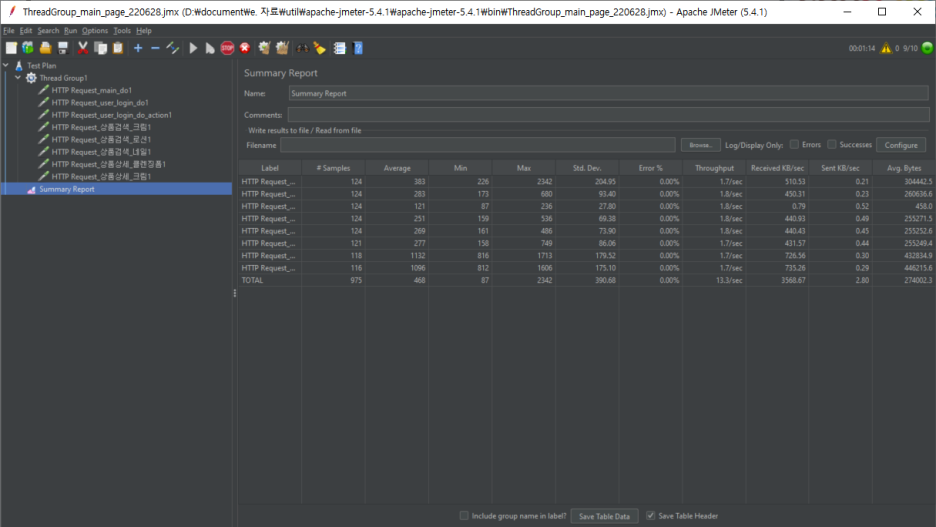
Task: Open the Templates toolbar icon
Action: point(28,48)
